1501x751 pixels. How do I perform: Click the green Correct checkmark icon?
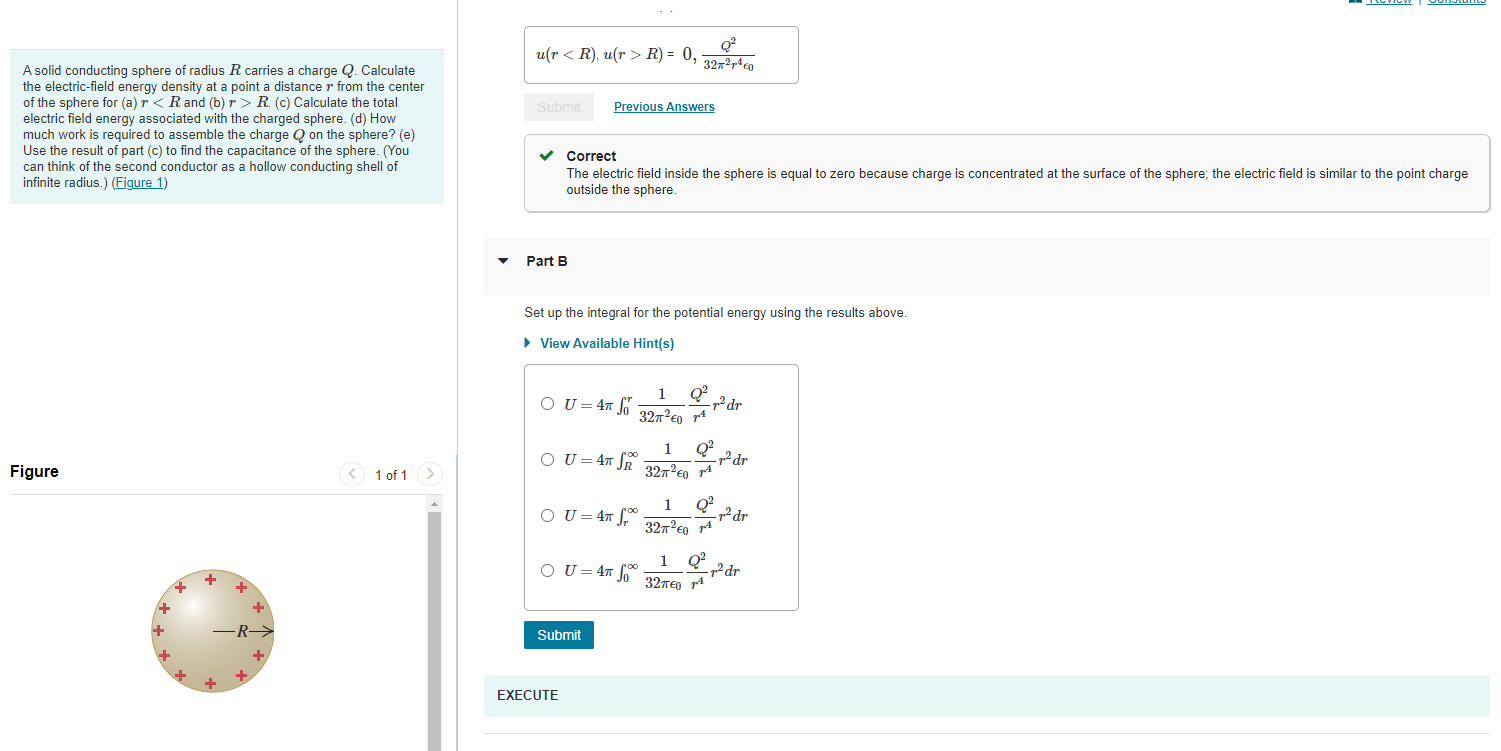pyautogui.click(x=546, y=156)
